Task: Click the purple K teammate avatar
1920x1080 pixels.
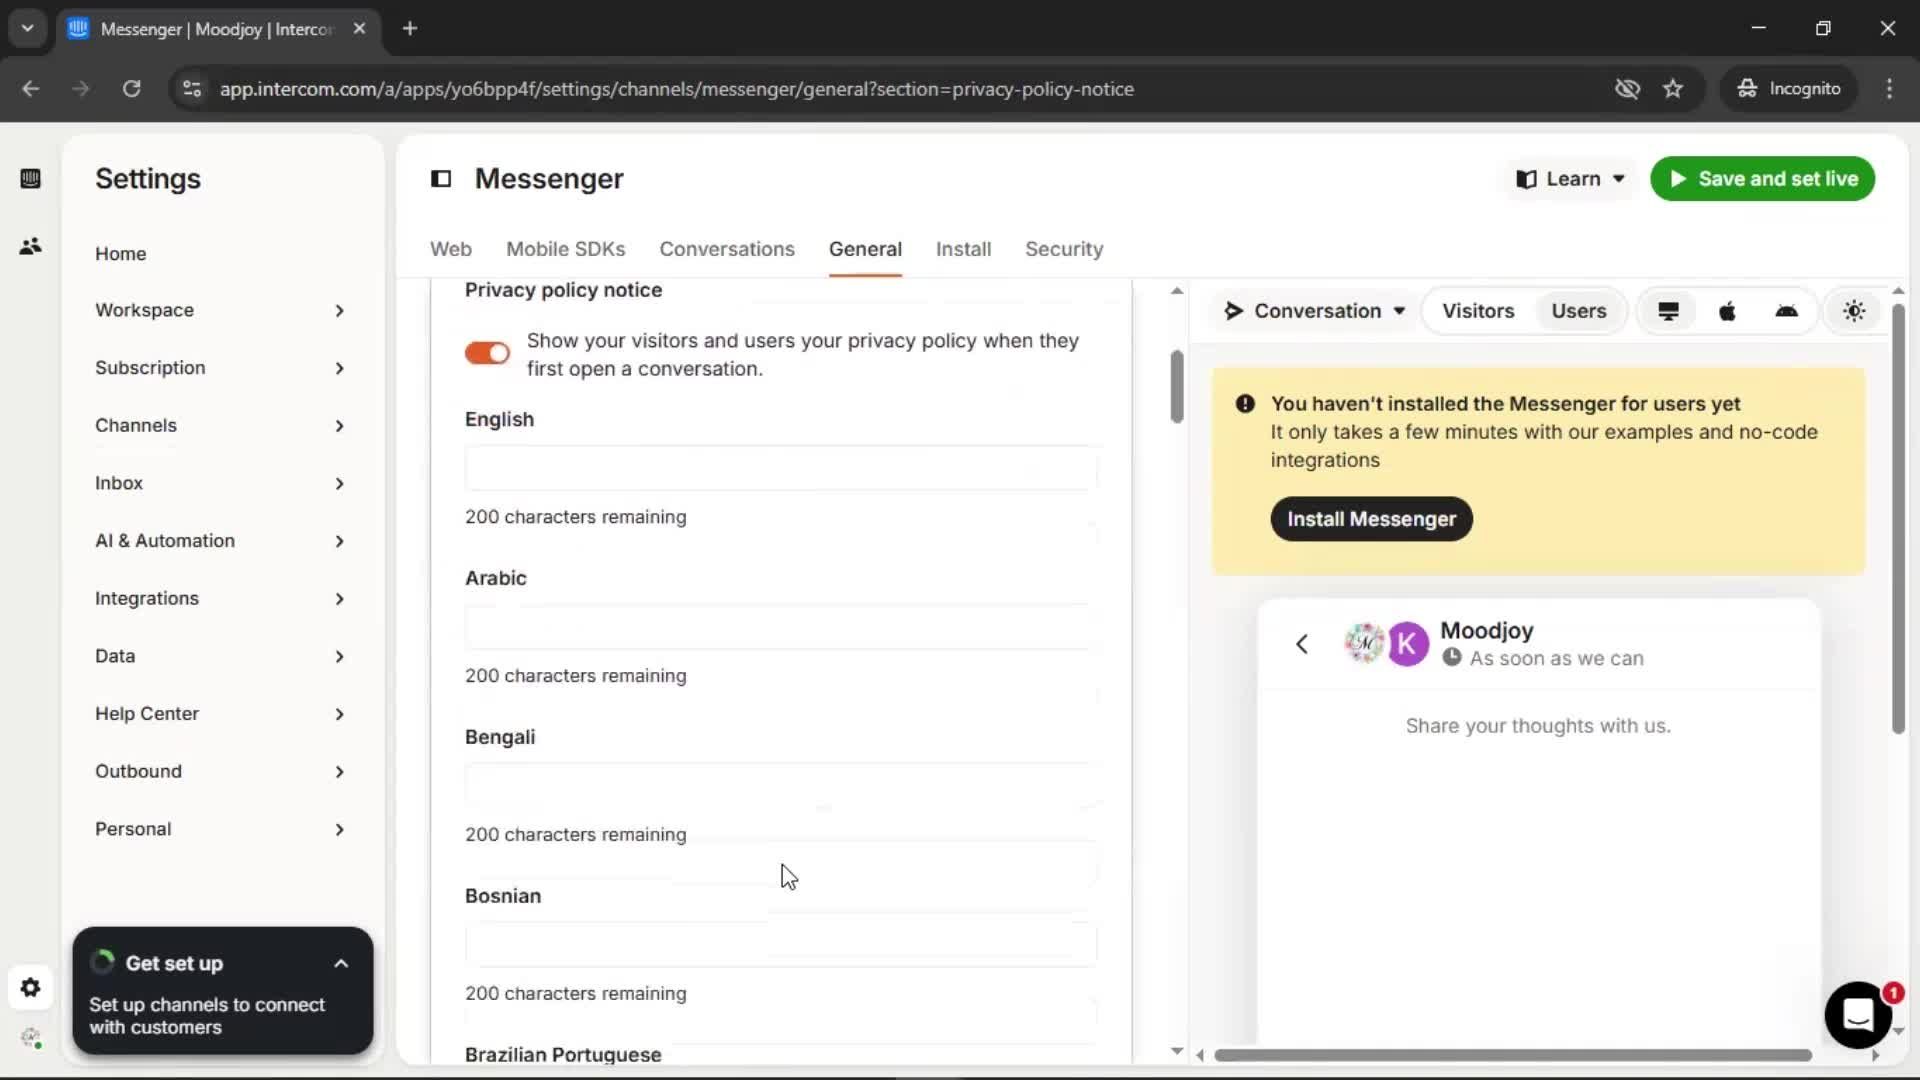Action: pyautogui.click(x=1408, y=644)
